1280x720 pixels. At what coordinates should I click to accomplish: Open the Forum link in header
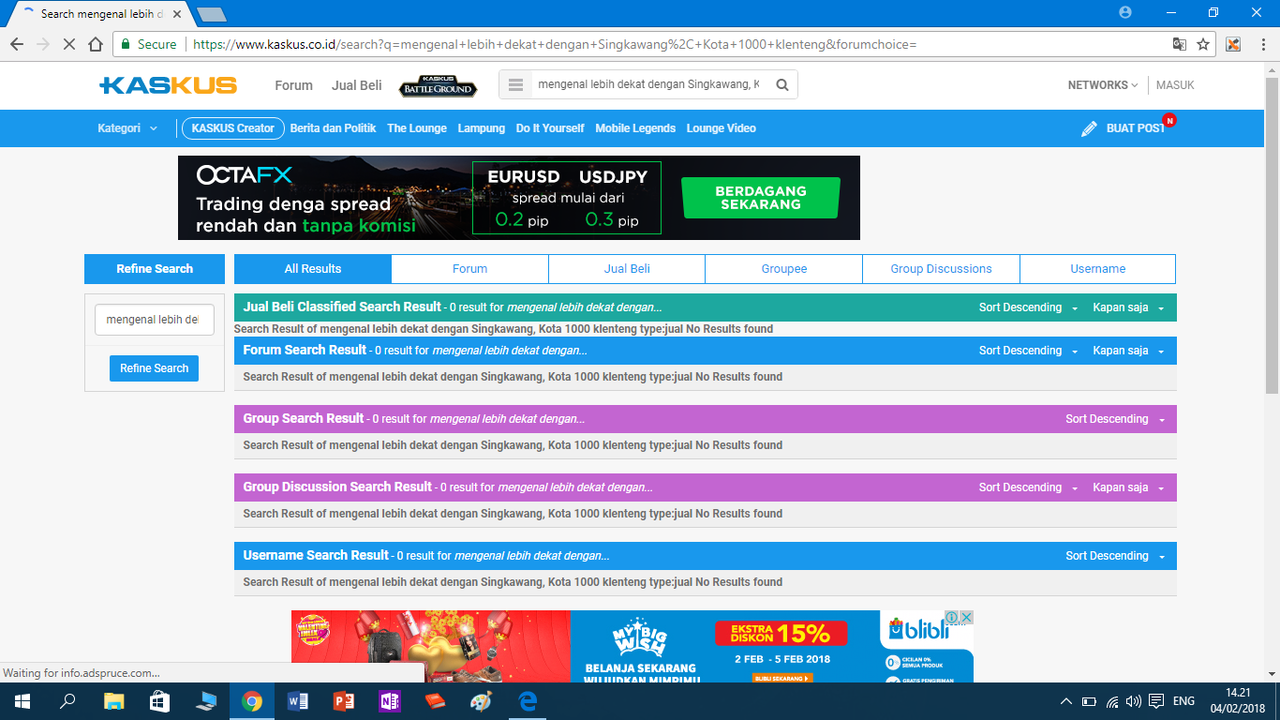[294, 85]
